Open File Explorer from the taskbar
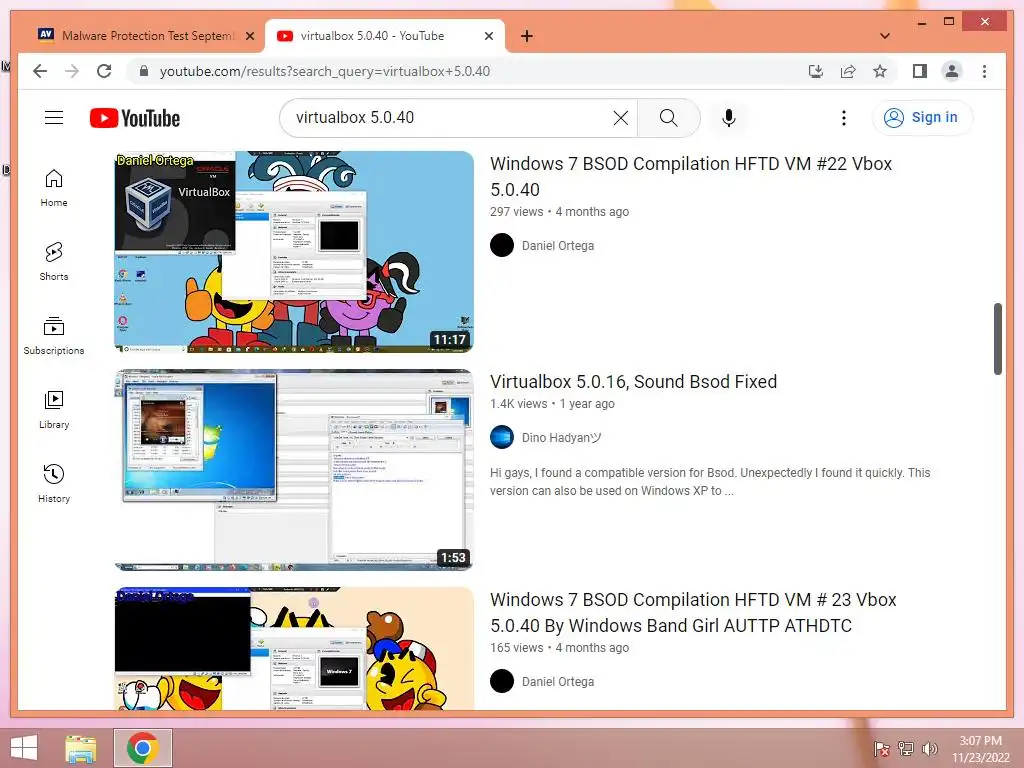This screenshot has width=1024, height=768. [x=80, y=748]
